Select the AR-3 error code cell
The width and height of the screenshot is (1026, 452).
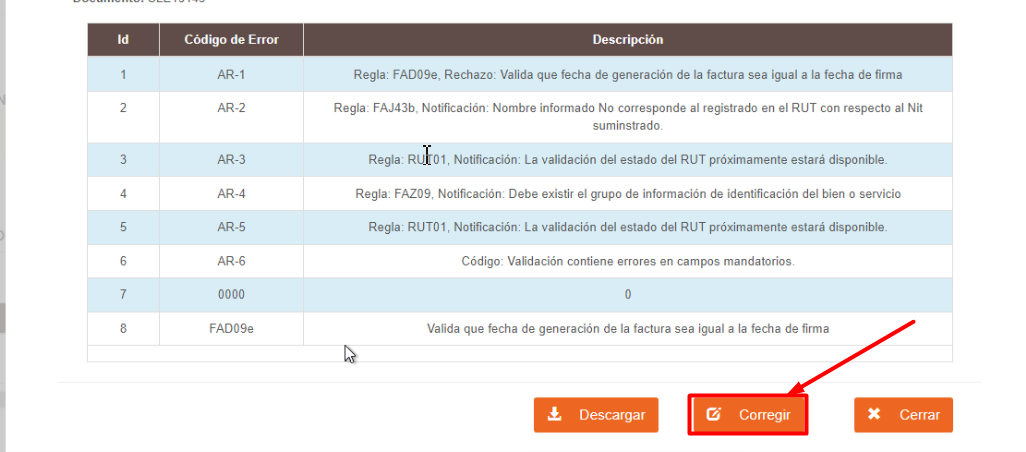point(231,160)
